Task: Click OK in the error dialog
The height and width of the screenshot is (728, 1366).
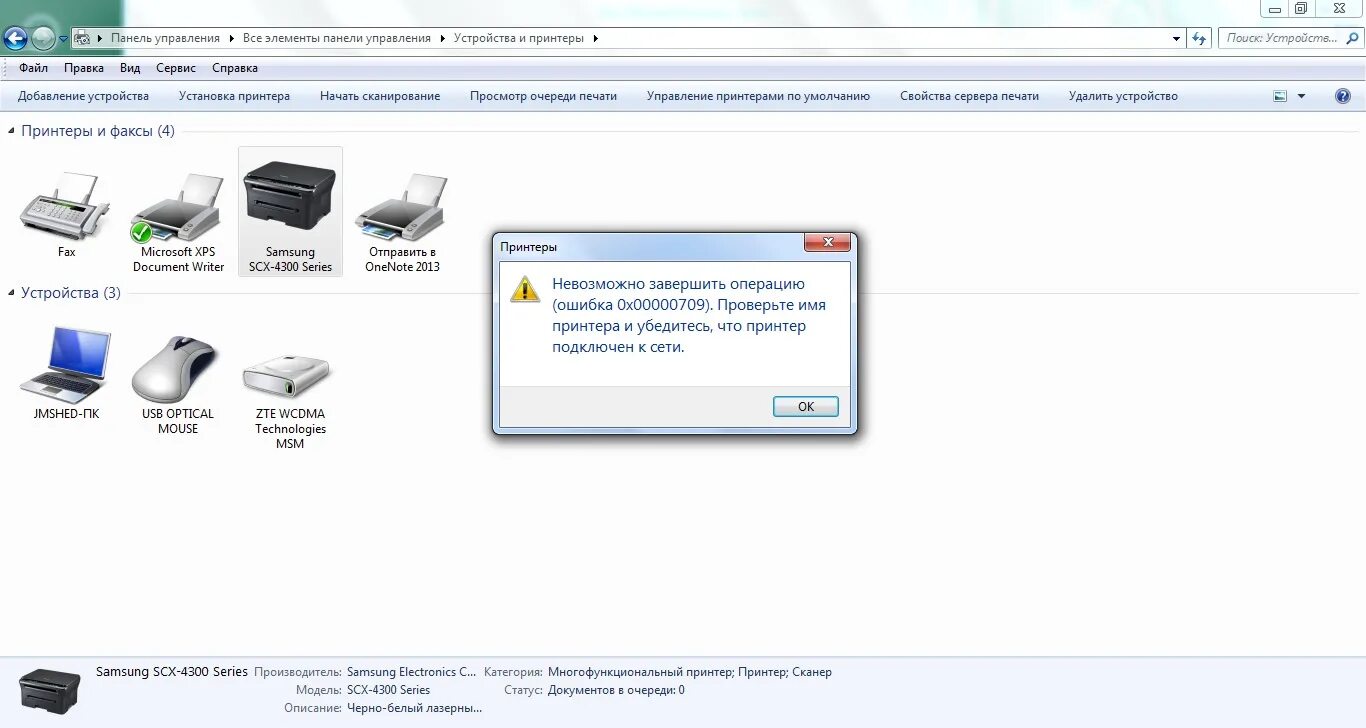Action: click(x=806, y=406)
